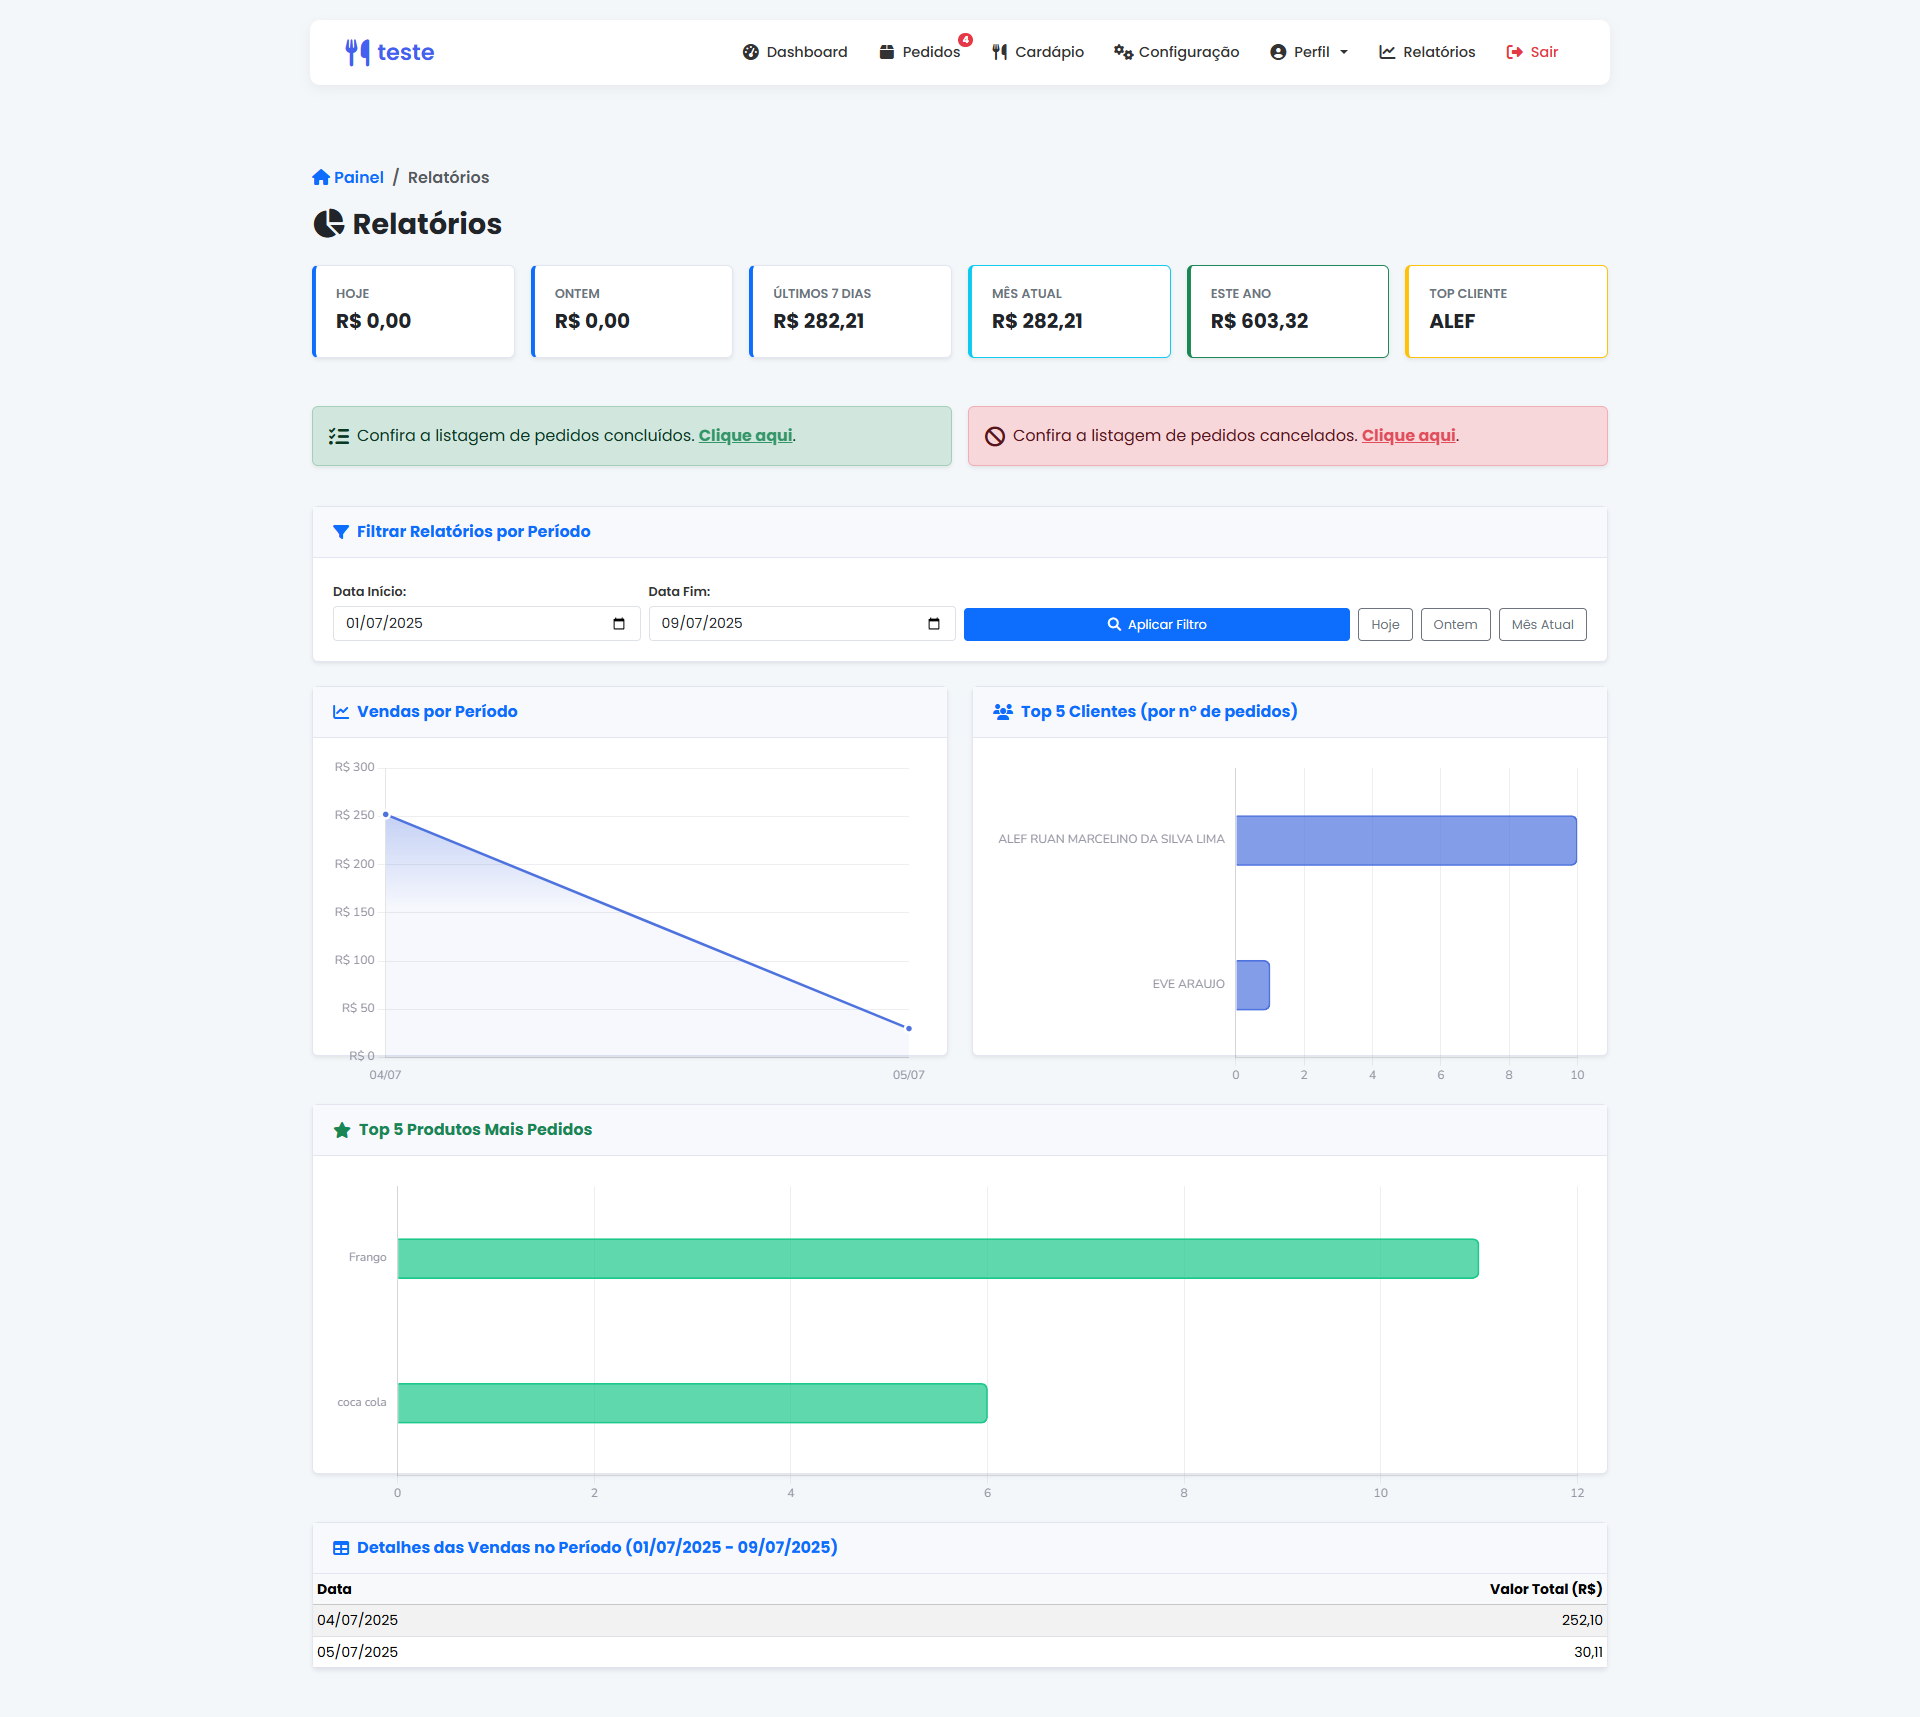Click the pie chart icon beside Relatórios heading
Image resolution: width=1920 pixels, height=1717 pixels.
(329, 223)
